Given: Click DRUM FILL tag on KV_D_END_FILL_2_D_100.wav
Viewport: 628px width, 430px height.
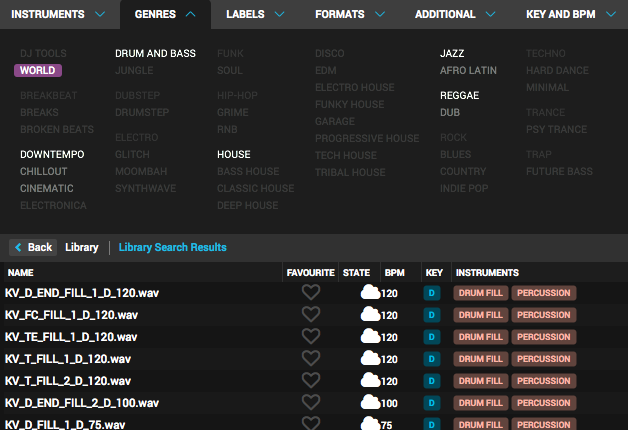Looking at the screenshot, I should [481, 403].
